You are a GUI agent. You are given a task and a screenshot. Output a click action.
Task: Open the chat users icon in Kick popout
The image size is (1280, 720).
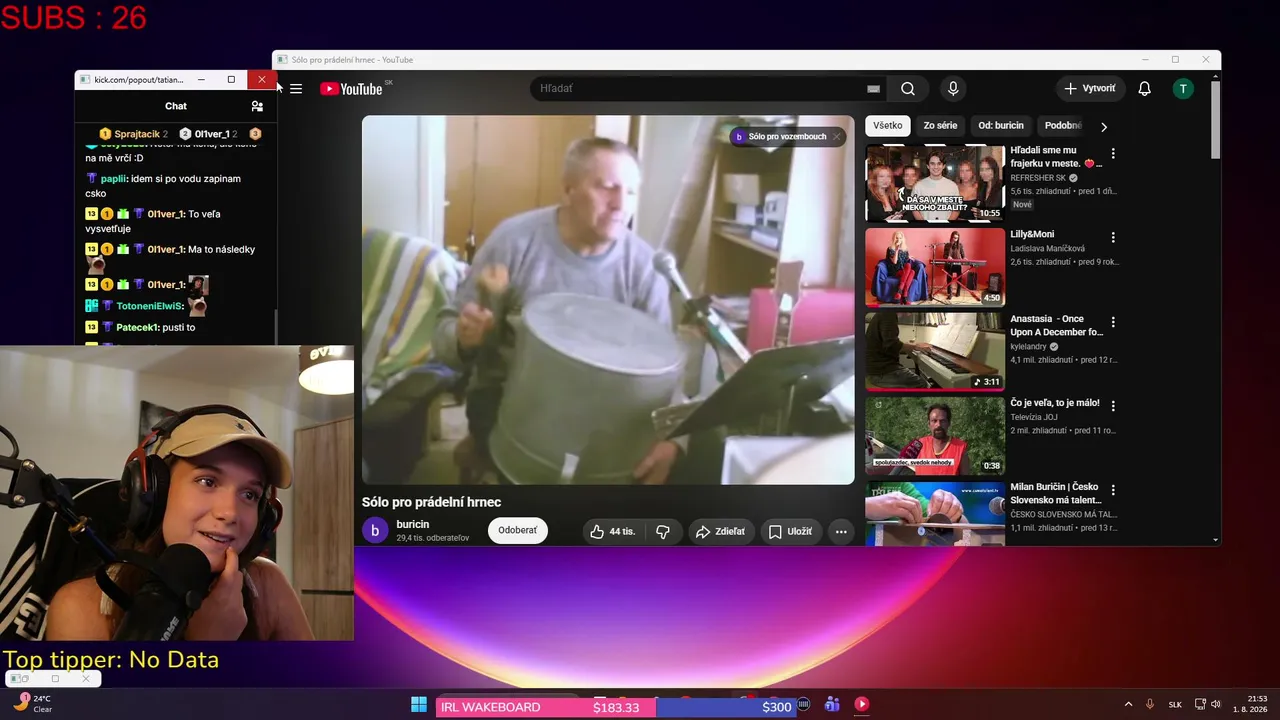(x=257, y=106)
